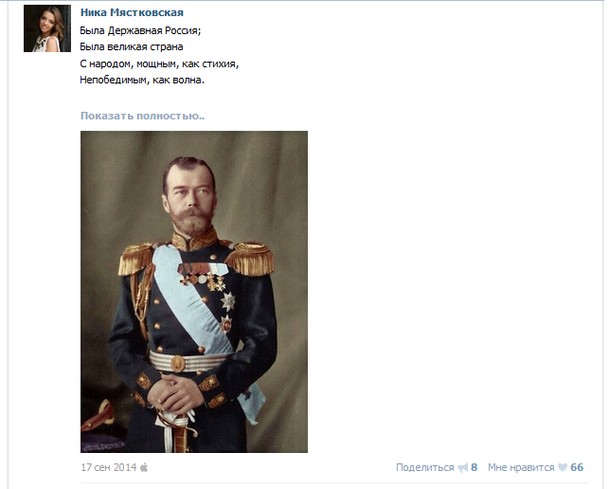Image resolution: width=610 pixels, height=489 pixels.
Task: Click the Apple device icon beside date
Action: [x=144, y=467]
